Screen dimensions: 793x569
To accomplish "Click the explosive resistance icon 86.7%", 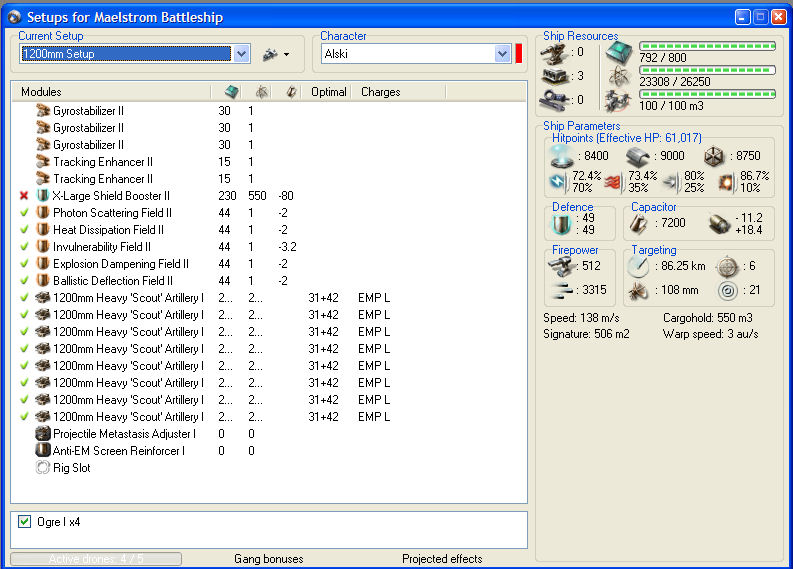I will click(727, 182).
